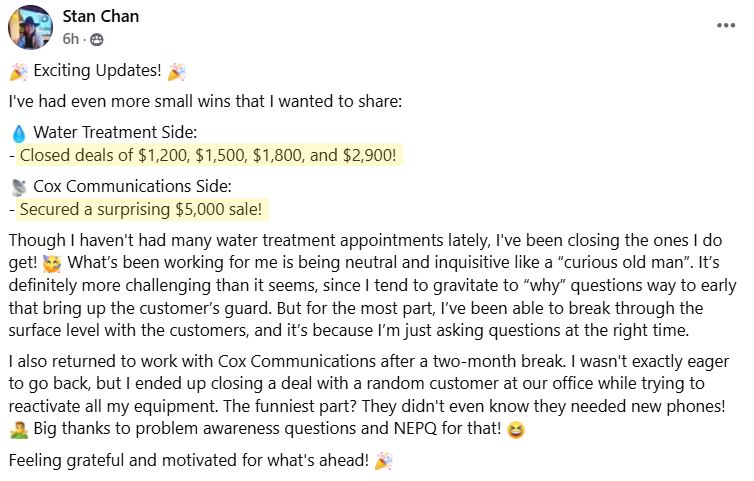Image resolution: width=754 pixels, height=481 pixels.
Task: Click the audience icon beside the timestamp
Action: (x=96, y=39)
